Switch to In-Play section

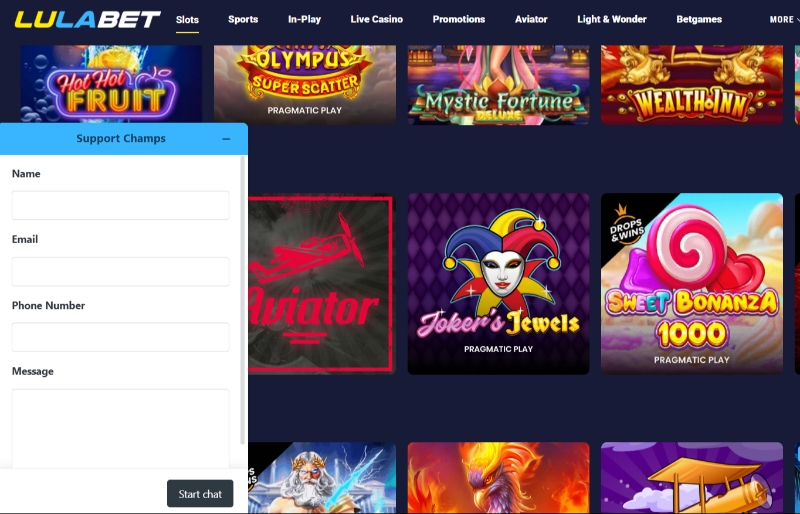pyautogui.click(x=304, y=19)
